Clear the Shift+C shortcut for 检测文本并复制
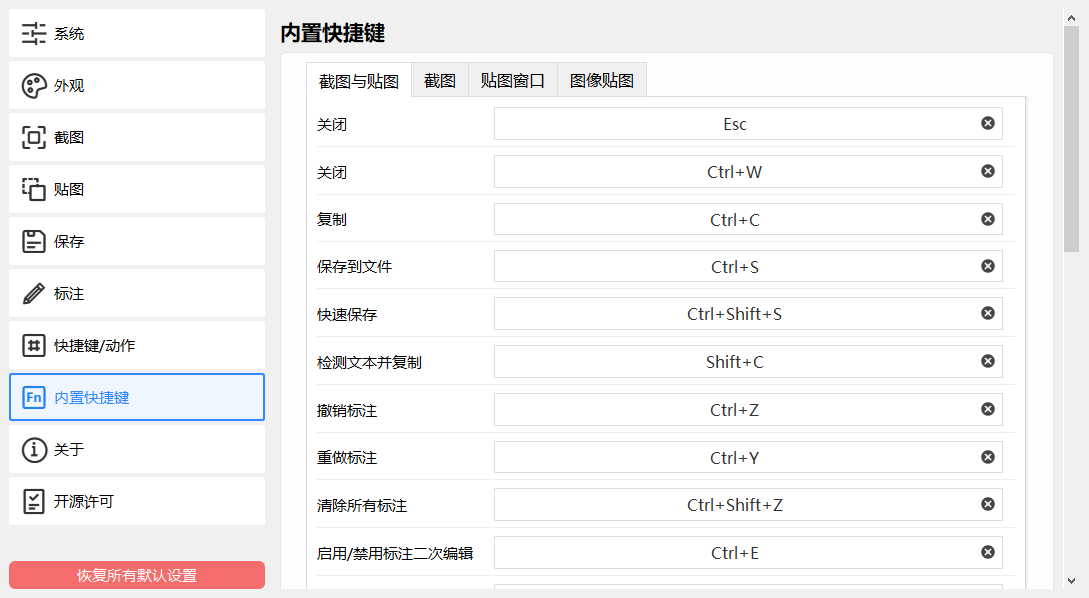 click(x=988, y=361)
